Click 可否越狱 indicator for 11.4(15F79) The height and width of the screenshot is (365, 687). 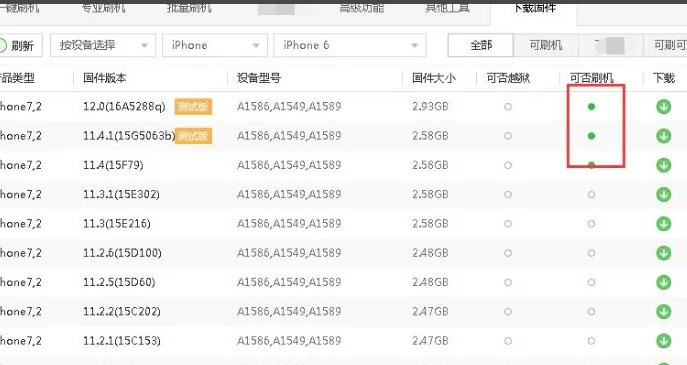508,165
